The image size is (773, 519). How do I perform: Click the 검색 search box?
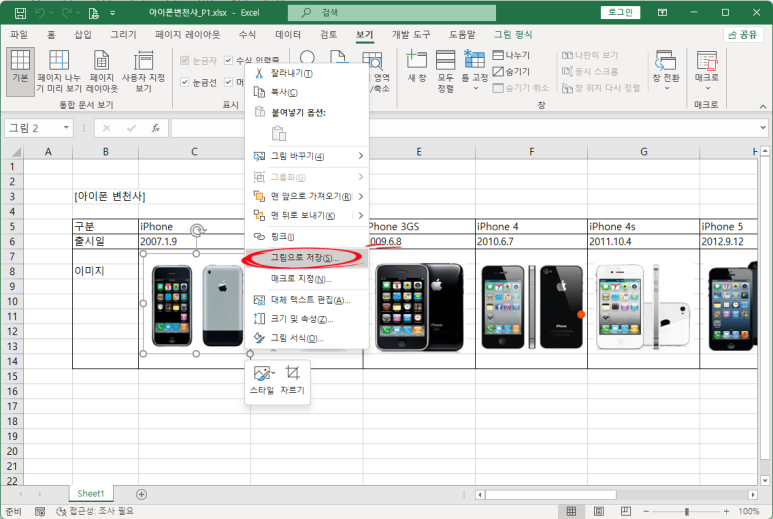click(x=392, y=13)
